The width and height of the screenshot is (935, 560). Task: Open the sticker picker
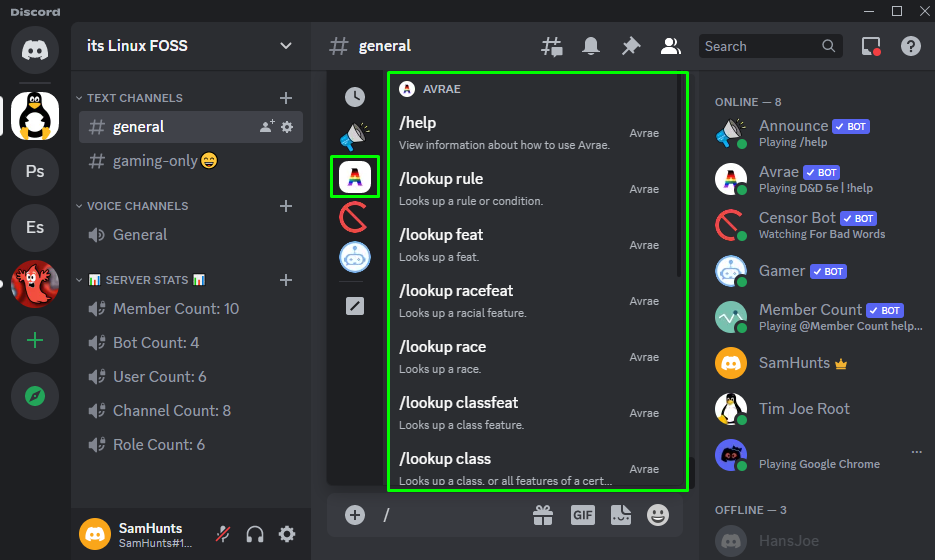click(x=621, y=515)
